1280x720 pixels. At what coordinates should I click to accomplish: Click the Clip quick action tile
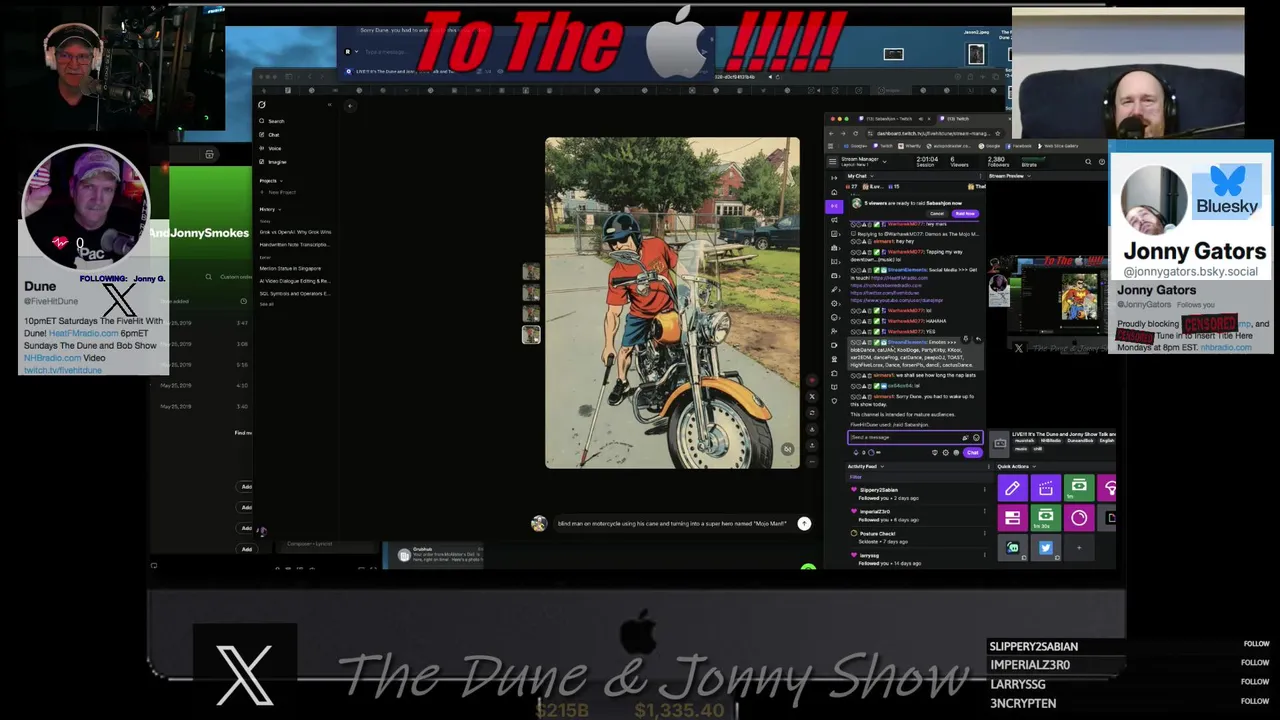pyautogui.click(x=1046, y=488)
